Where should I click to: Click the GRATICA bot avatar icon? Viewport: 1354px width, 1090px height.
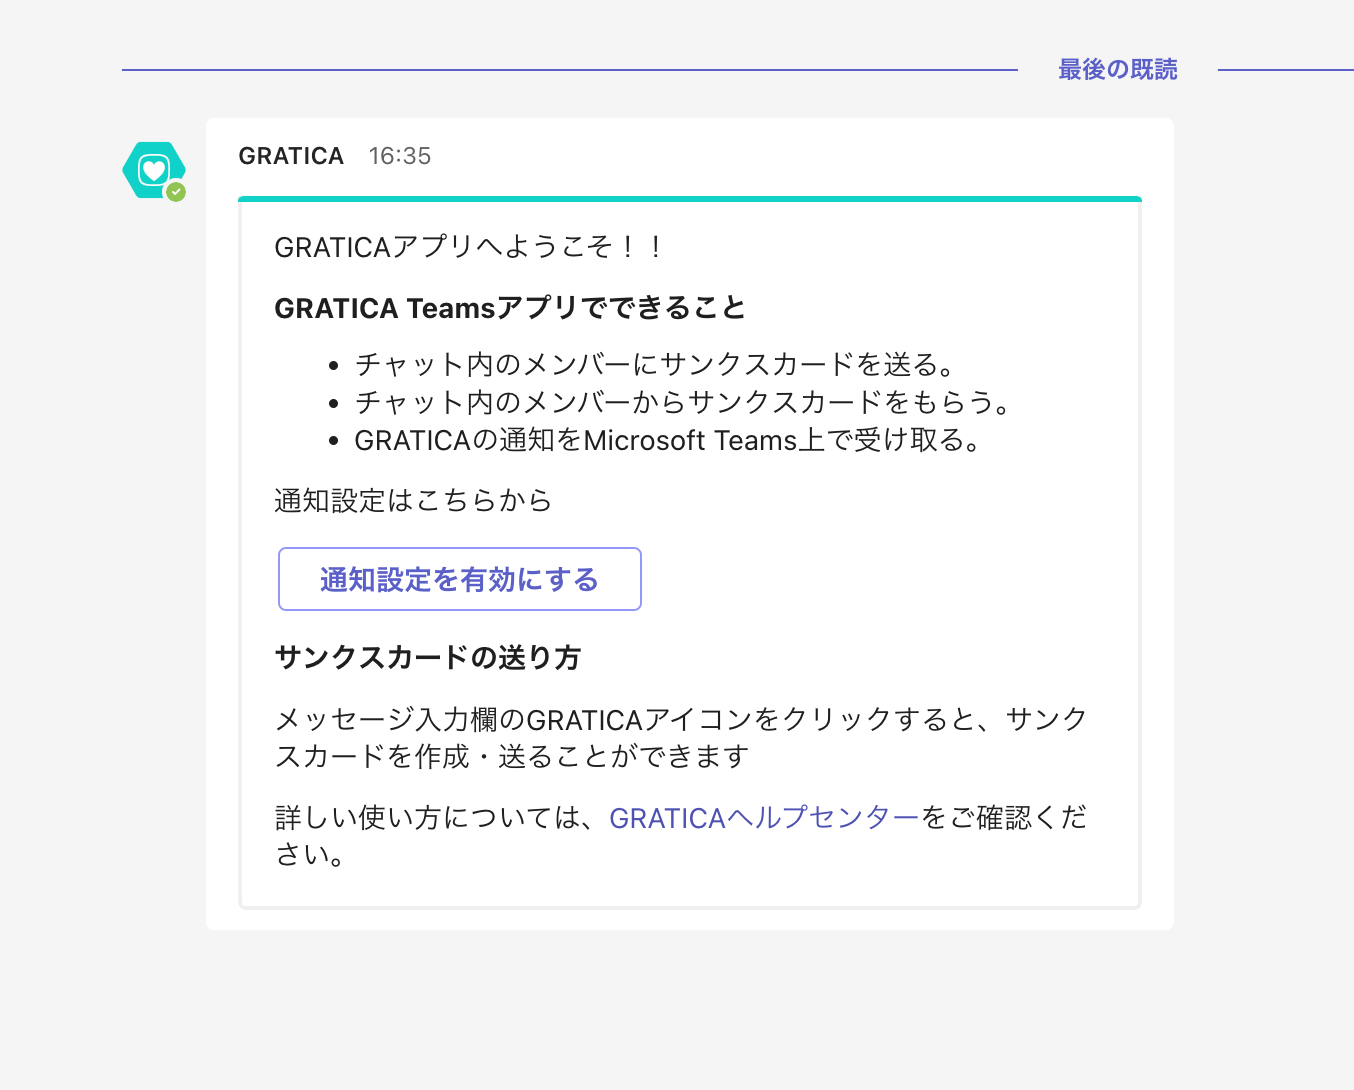click(x=154, y=170)
